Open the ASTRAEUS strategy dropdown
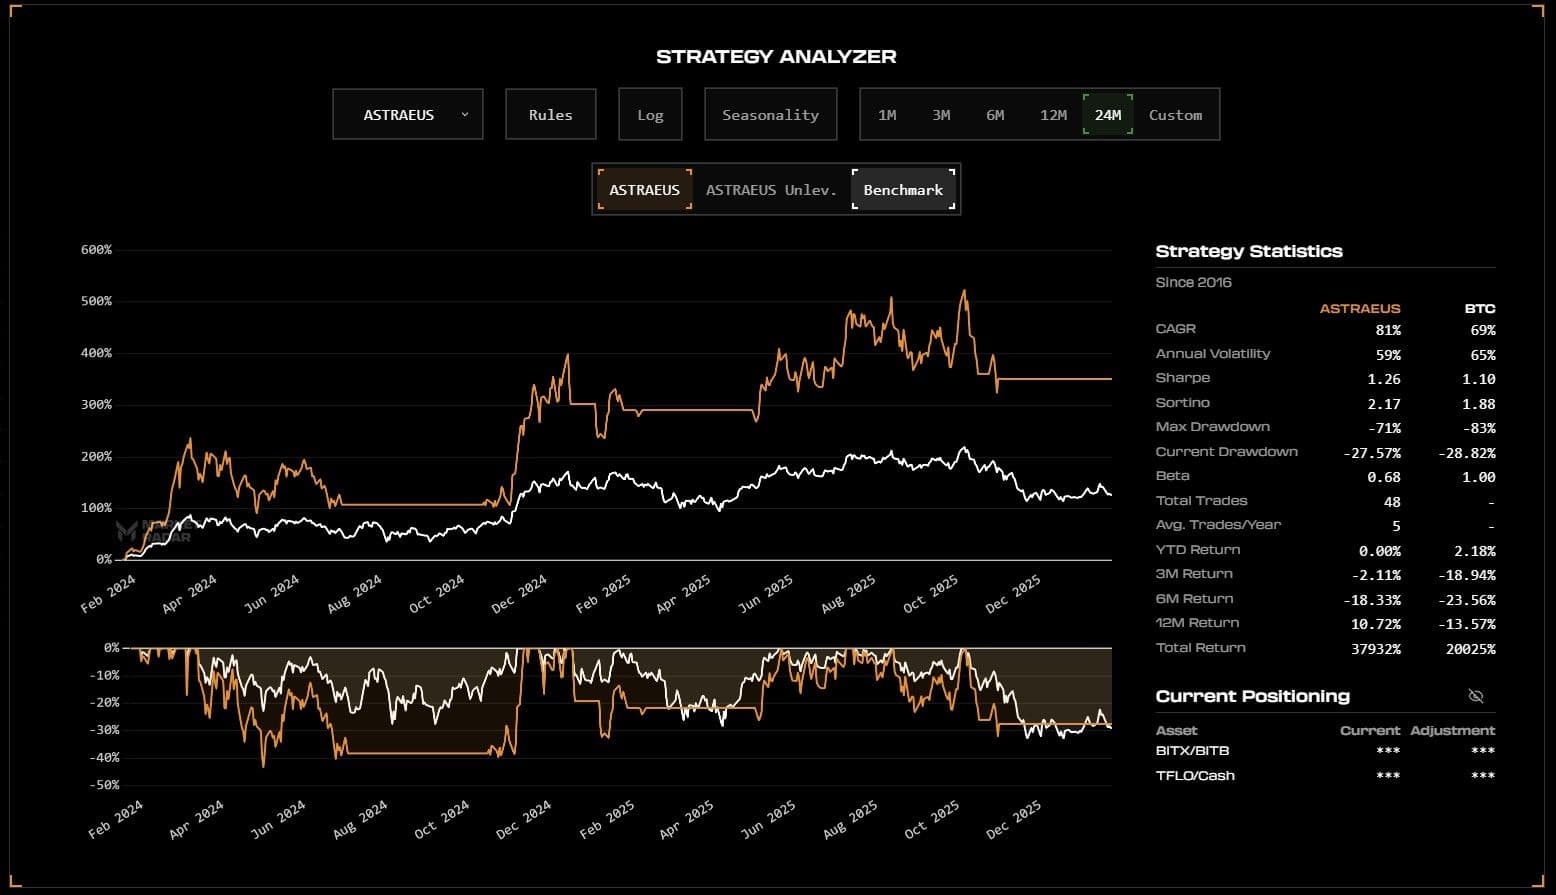 [x=407, y=115]
